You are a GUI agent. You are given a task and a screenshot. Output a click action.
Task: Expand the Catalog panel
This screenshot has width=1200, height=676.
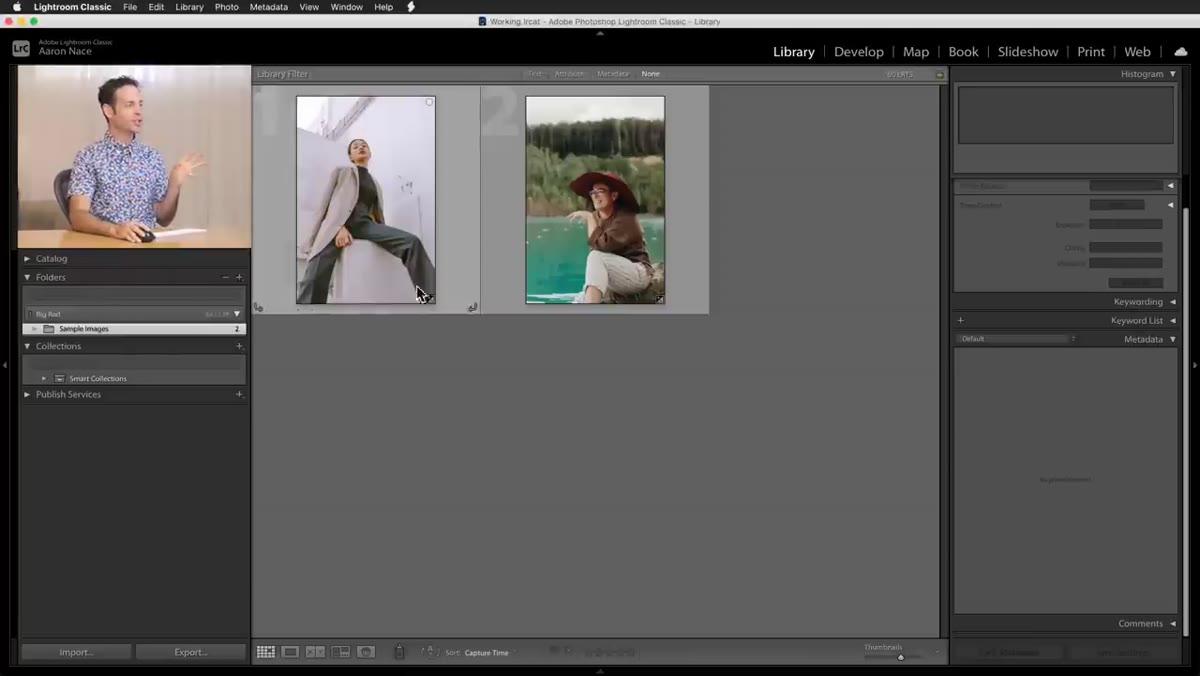click(x=27, y=259)
